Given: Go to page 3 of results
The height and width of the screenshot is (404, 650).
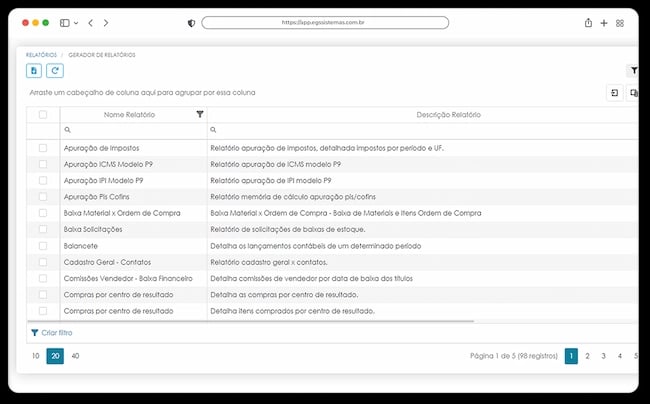Looking at the screenshot, I should tap(604, 356).
